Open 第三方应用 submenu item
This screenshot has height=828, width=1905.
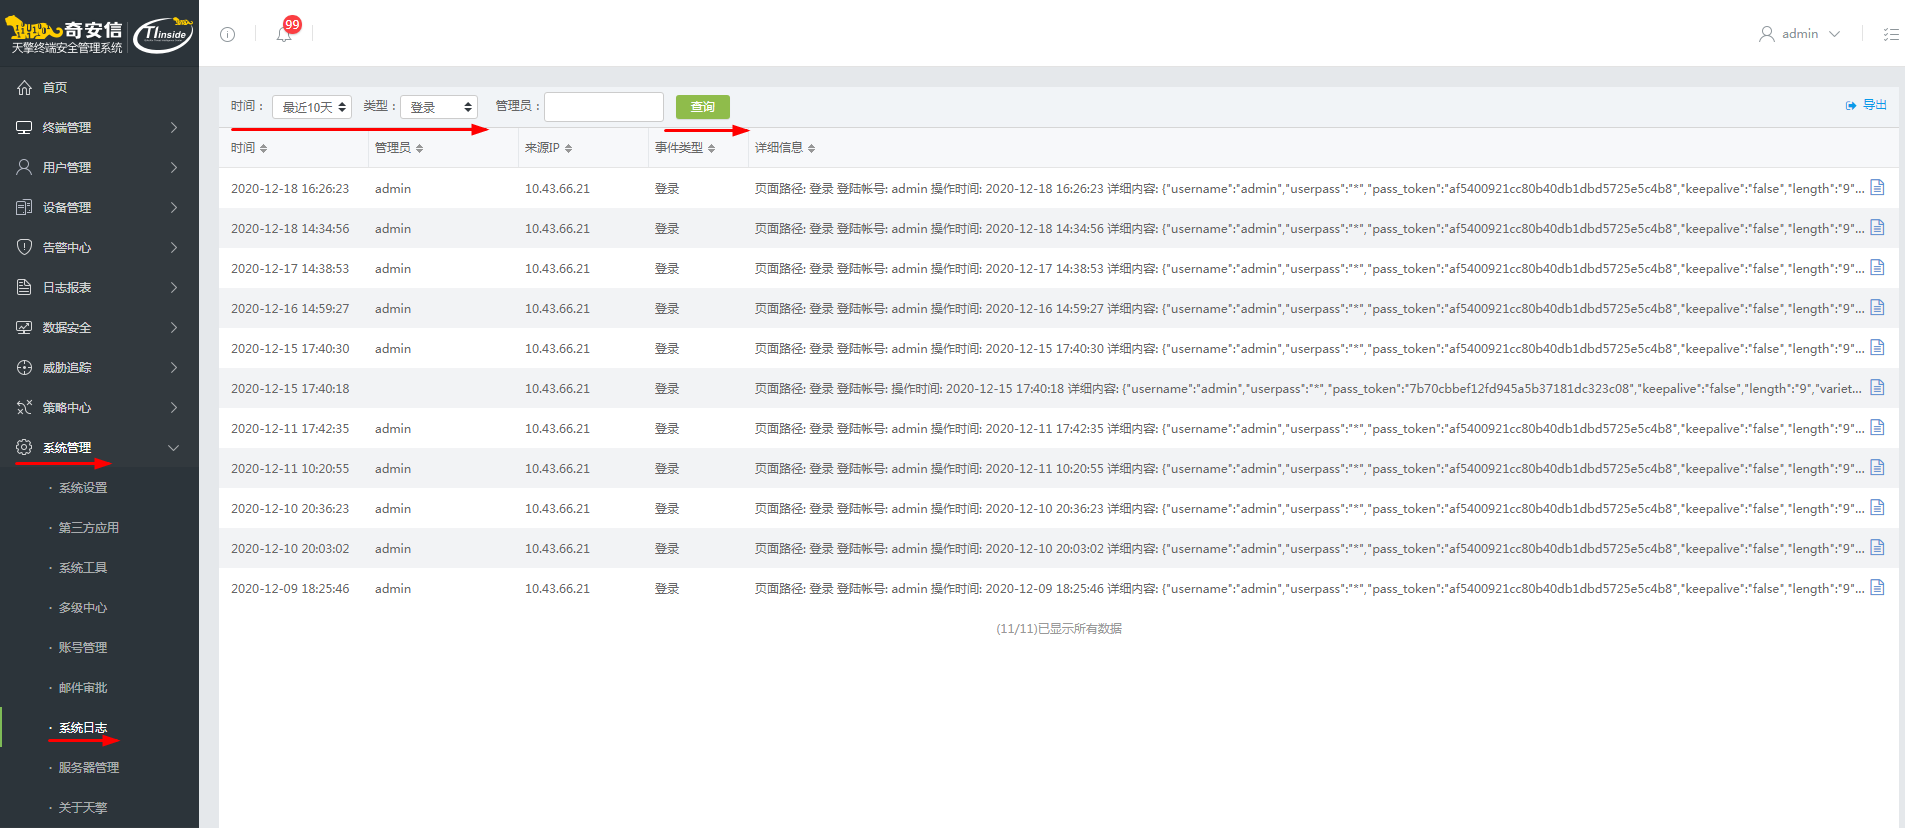click(x=89, y=528)
